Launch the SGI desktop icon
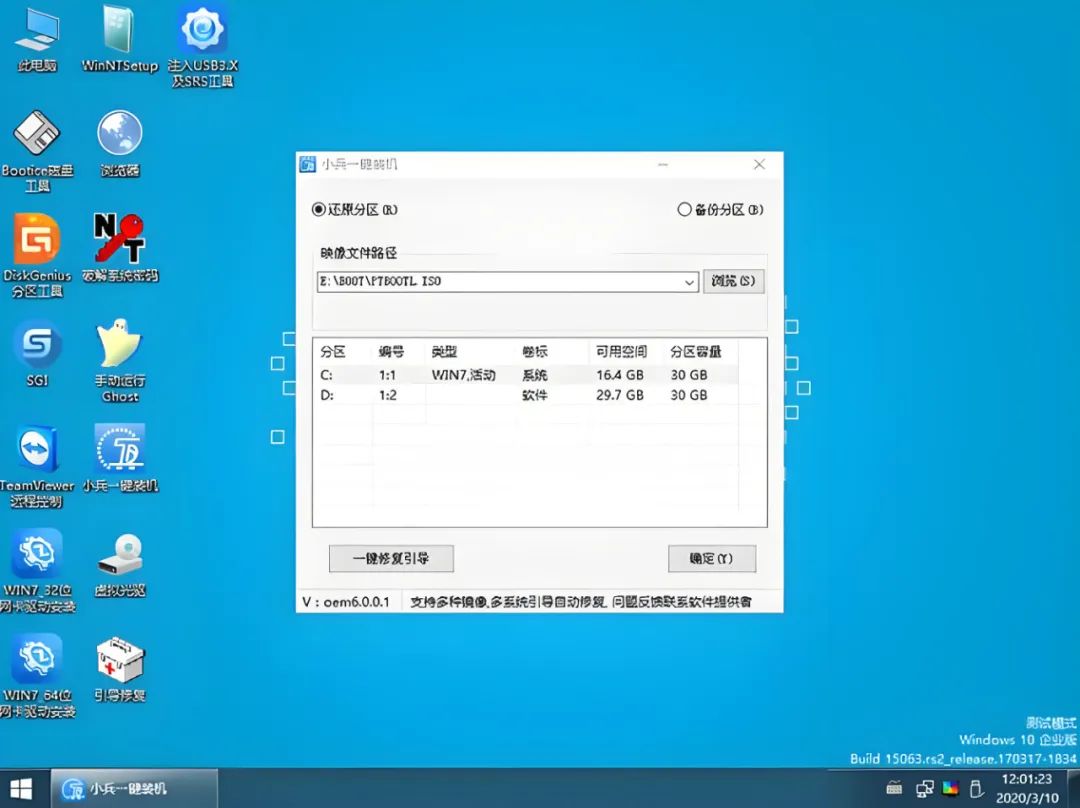1080x808 pixels. (37, 353)
